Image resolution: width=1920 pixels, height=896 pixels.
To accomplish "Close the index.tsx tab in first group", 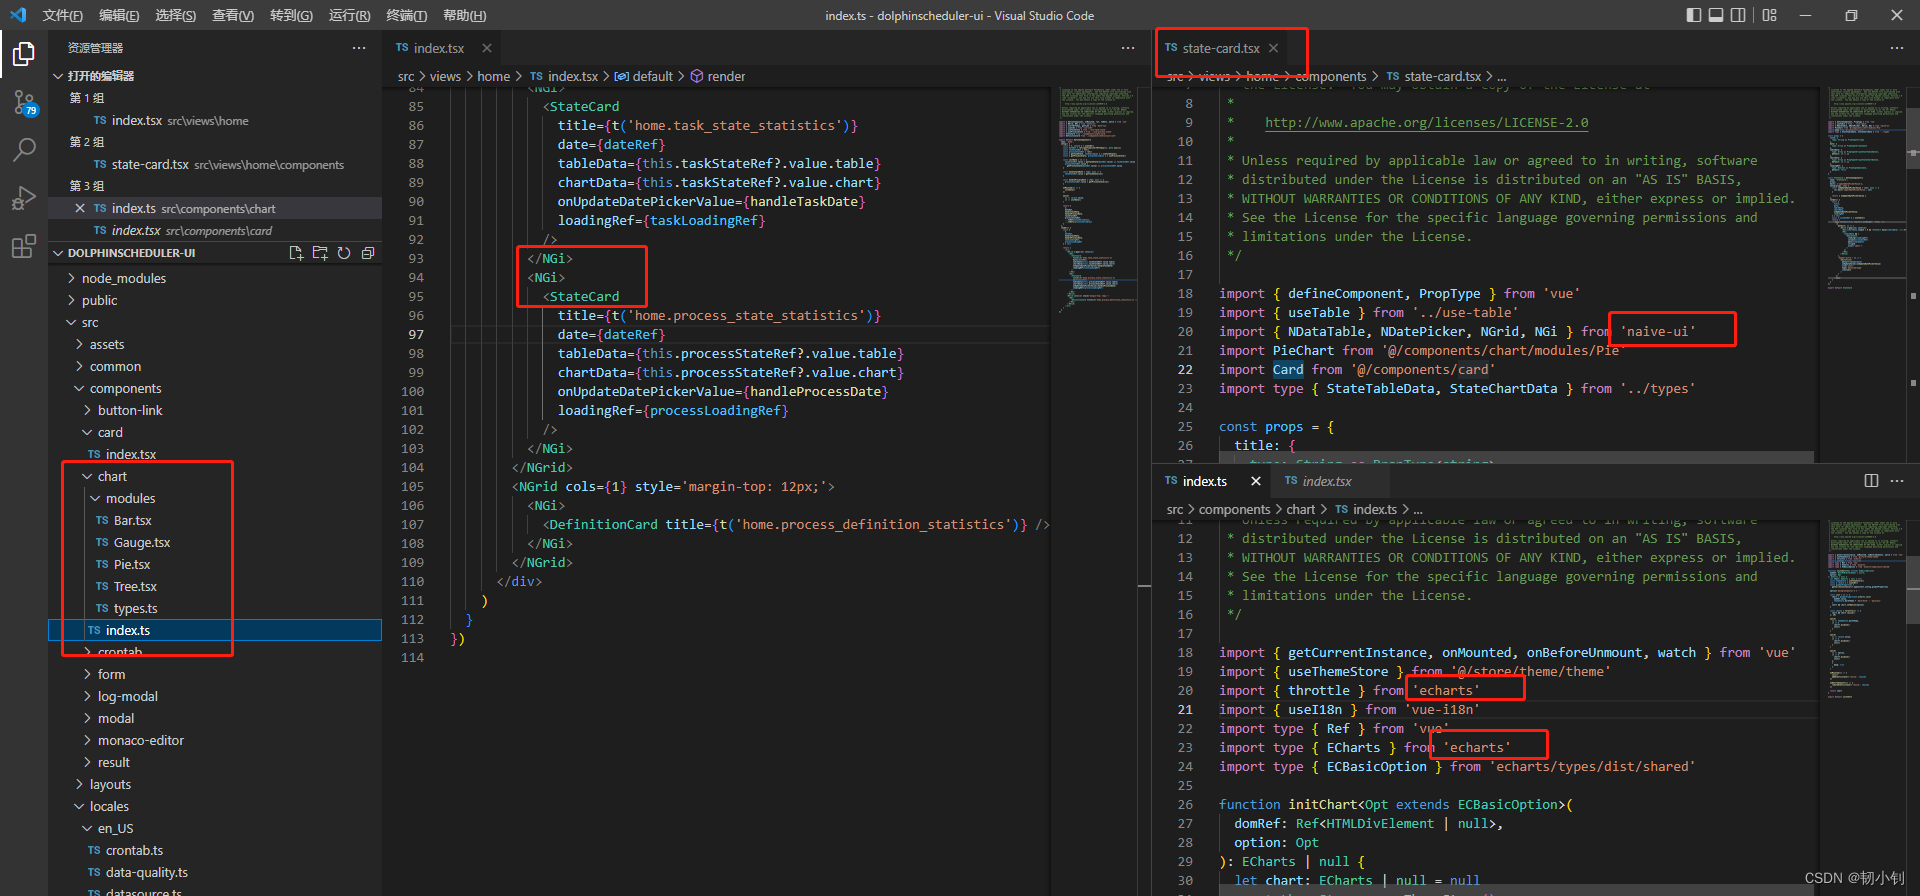I will pyautogui.click(x=487, y=48).
